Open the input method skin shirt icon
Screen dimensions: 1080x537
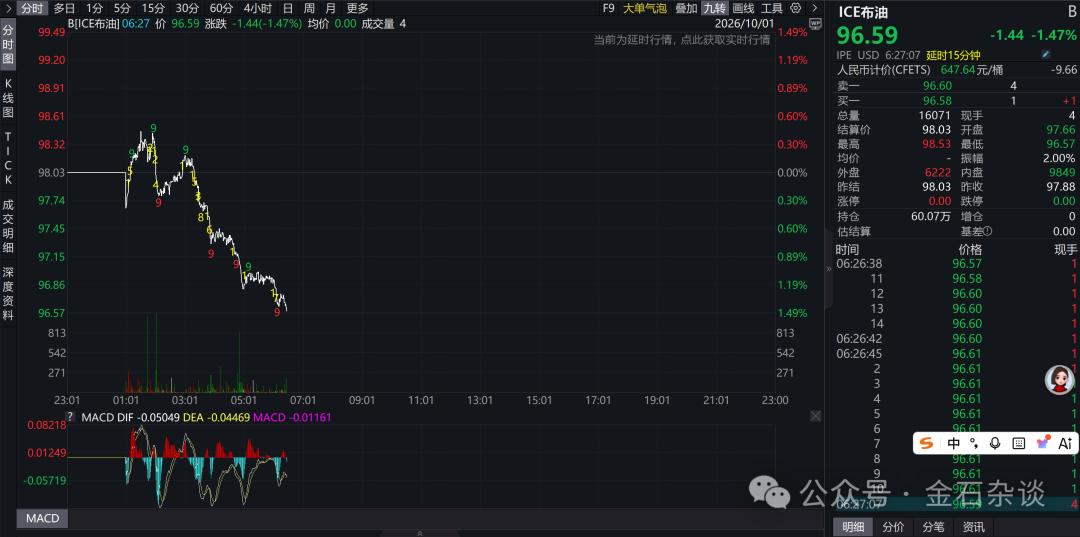click(x=1043, y=443)
